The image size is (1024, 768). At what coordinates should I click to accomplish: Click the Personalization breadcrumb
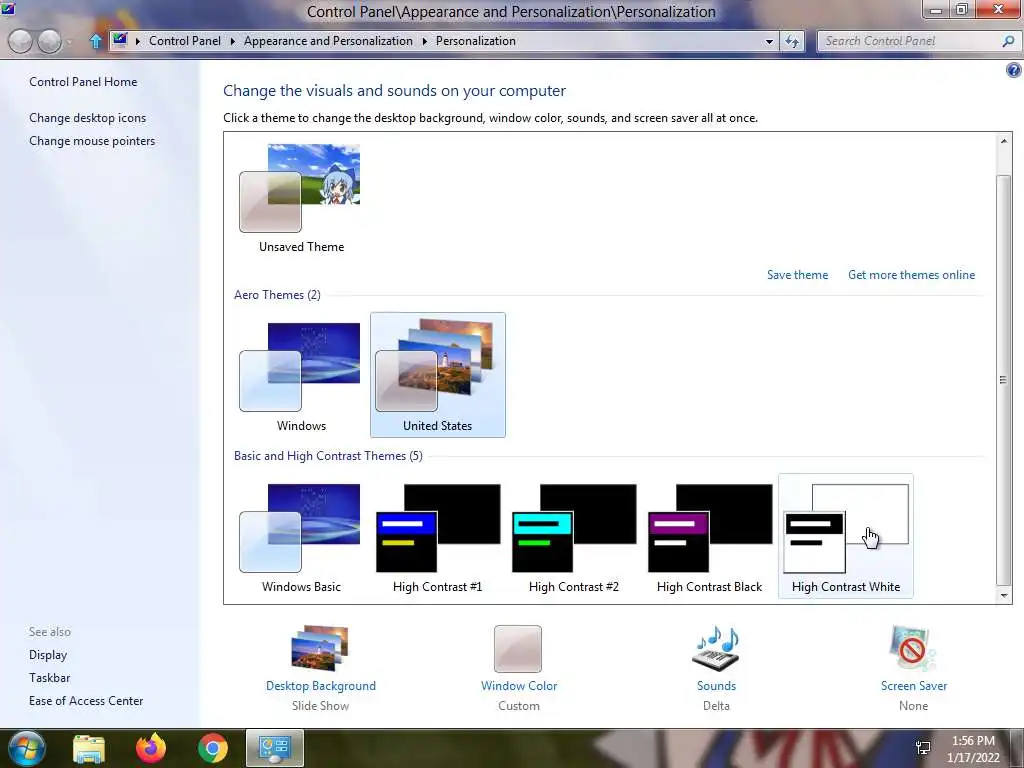pyautogui.click(x=475, y=40)
